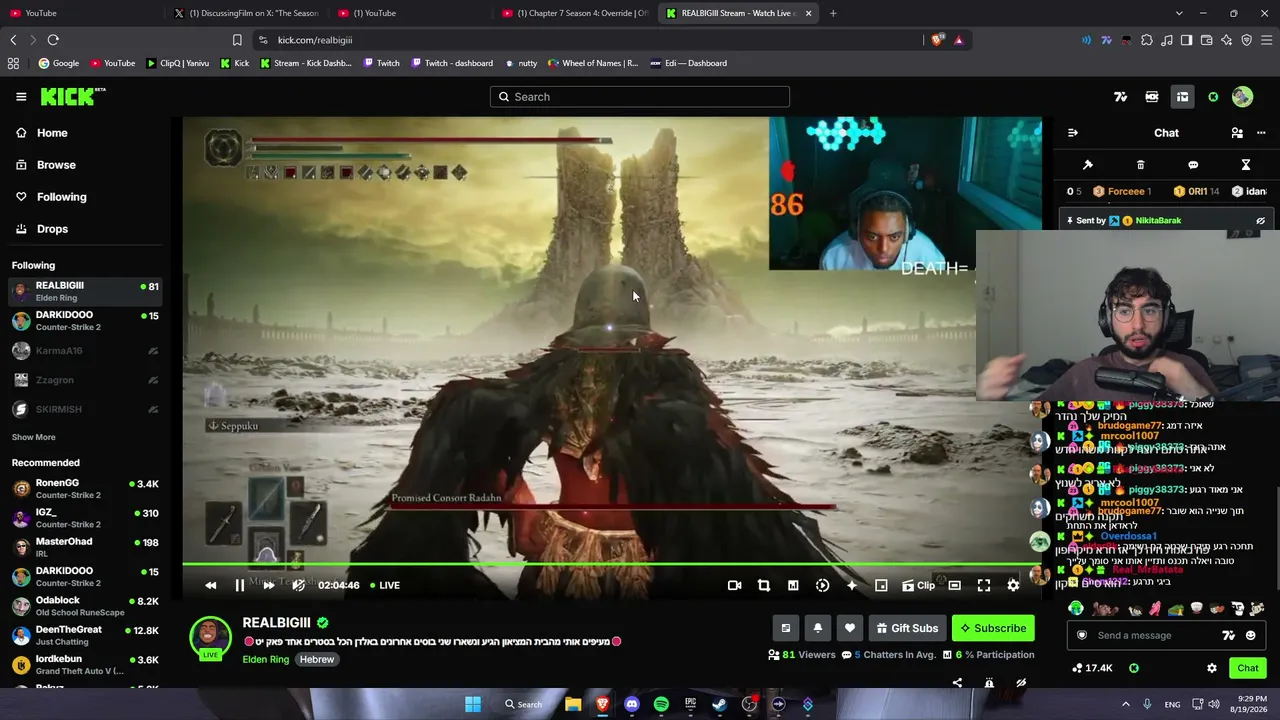1280x720 pixels.
Task: Subscribe to REALBIGIII
Action: 993,628
